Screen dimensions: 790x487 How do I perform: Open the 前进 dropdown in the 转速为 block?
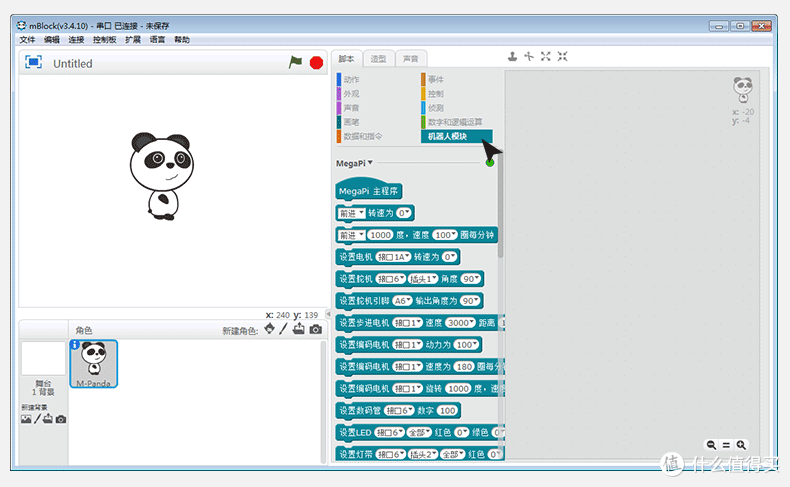(352, 213)
